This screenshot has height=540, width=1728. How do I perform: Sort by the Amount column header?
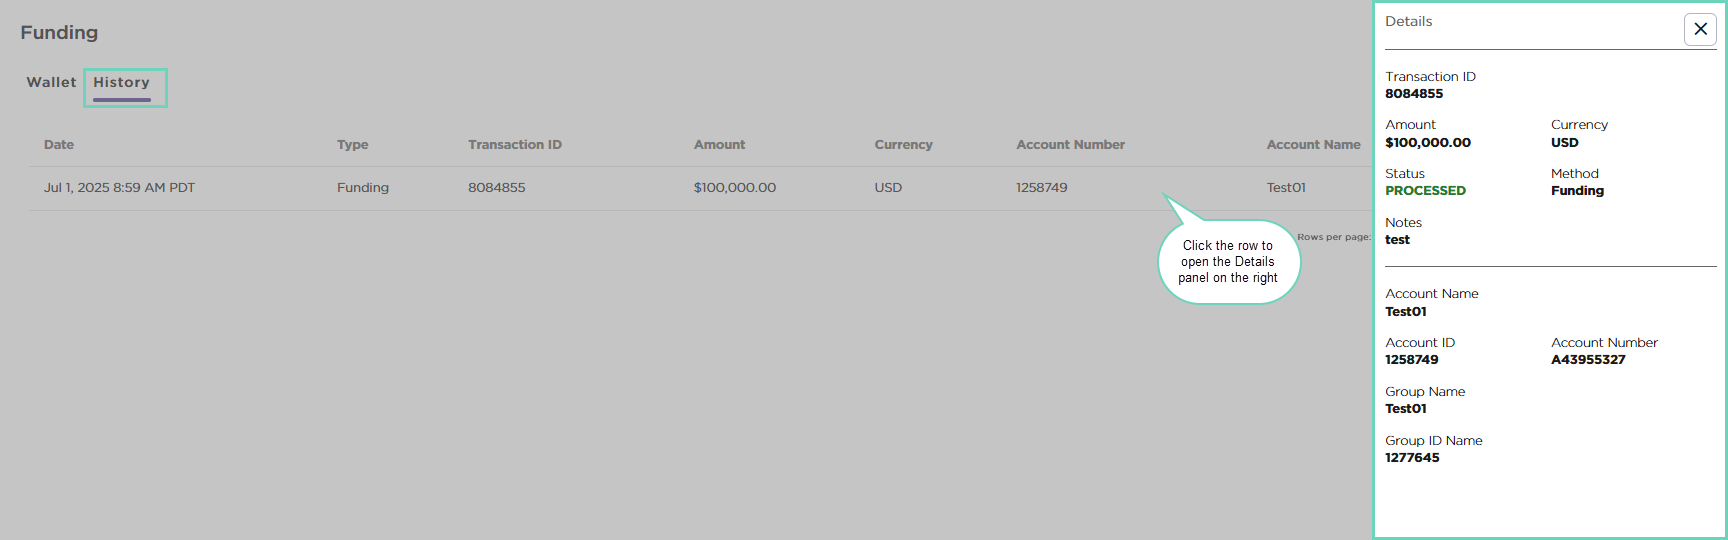[x=719, y=145]
